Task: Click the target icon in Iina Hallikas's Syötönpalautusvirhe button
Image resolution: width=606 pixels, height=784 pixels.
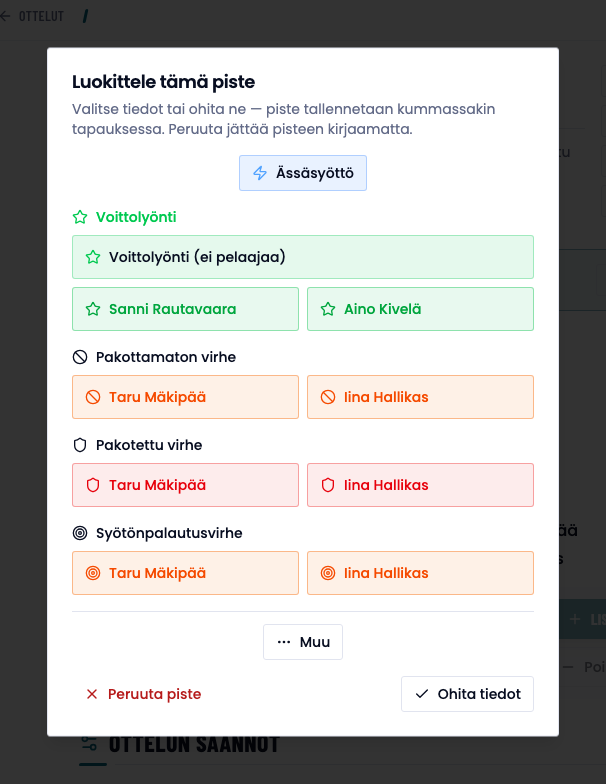Action: point(328,573)
